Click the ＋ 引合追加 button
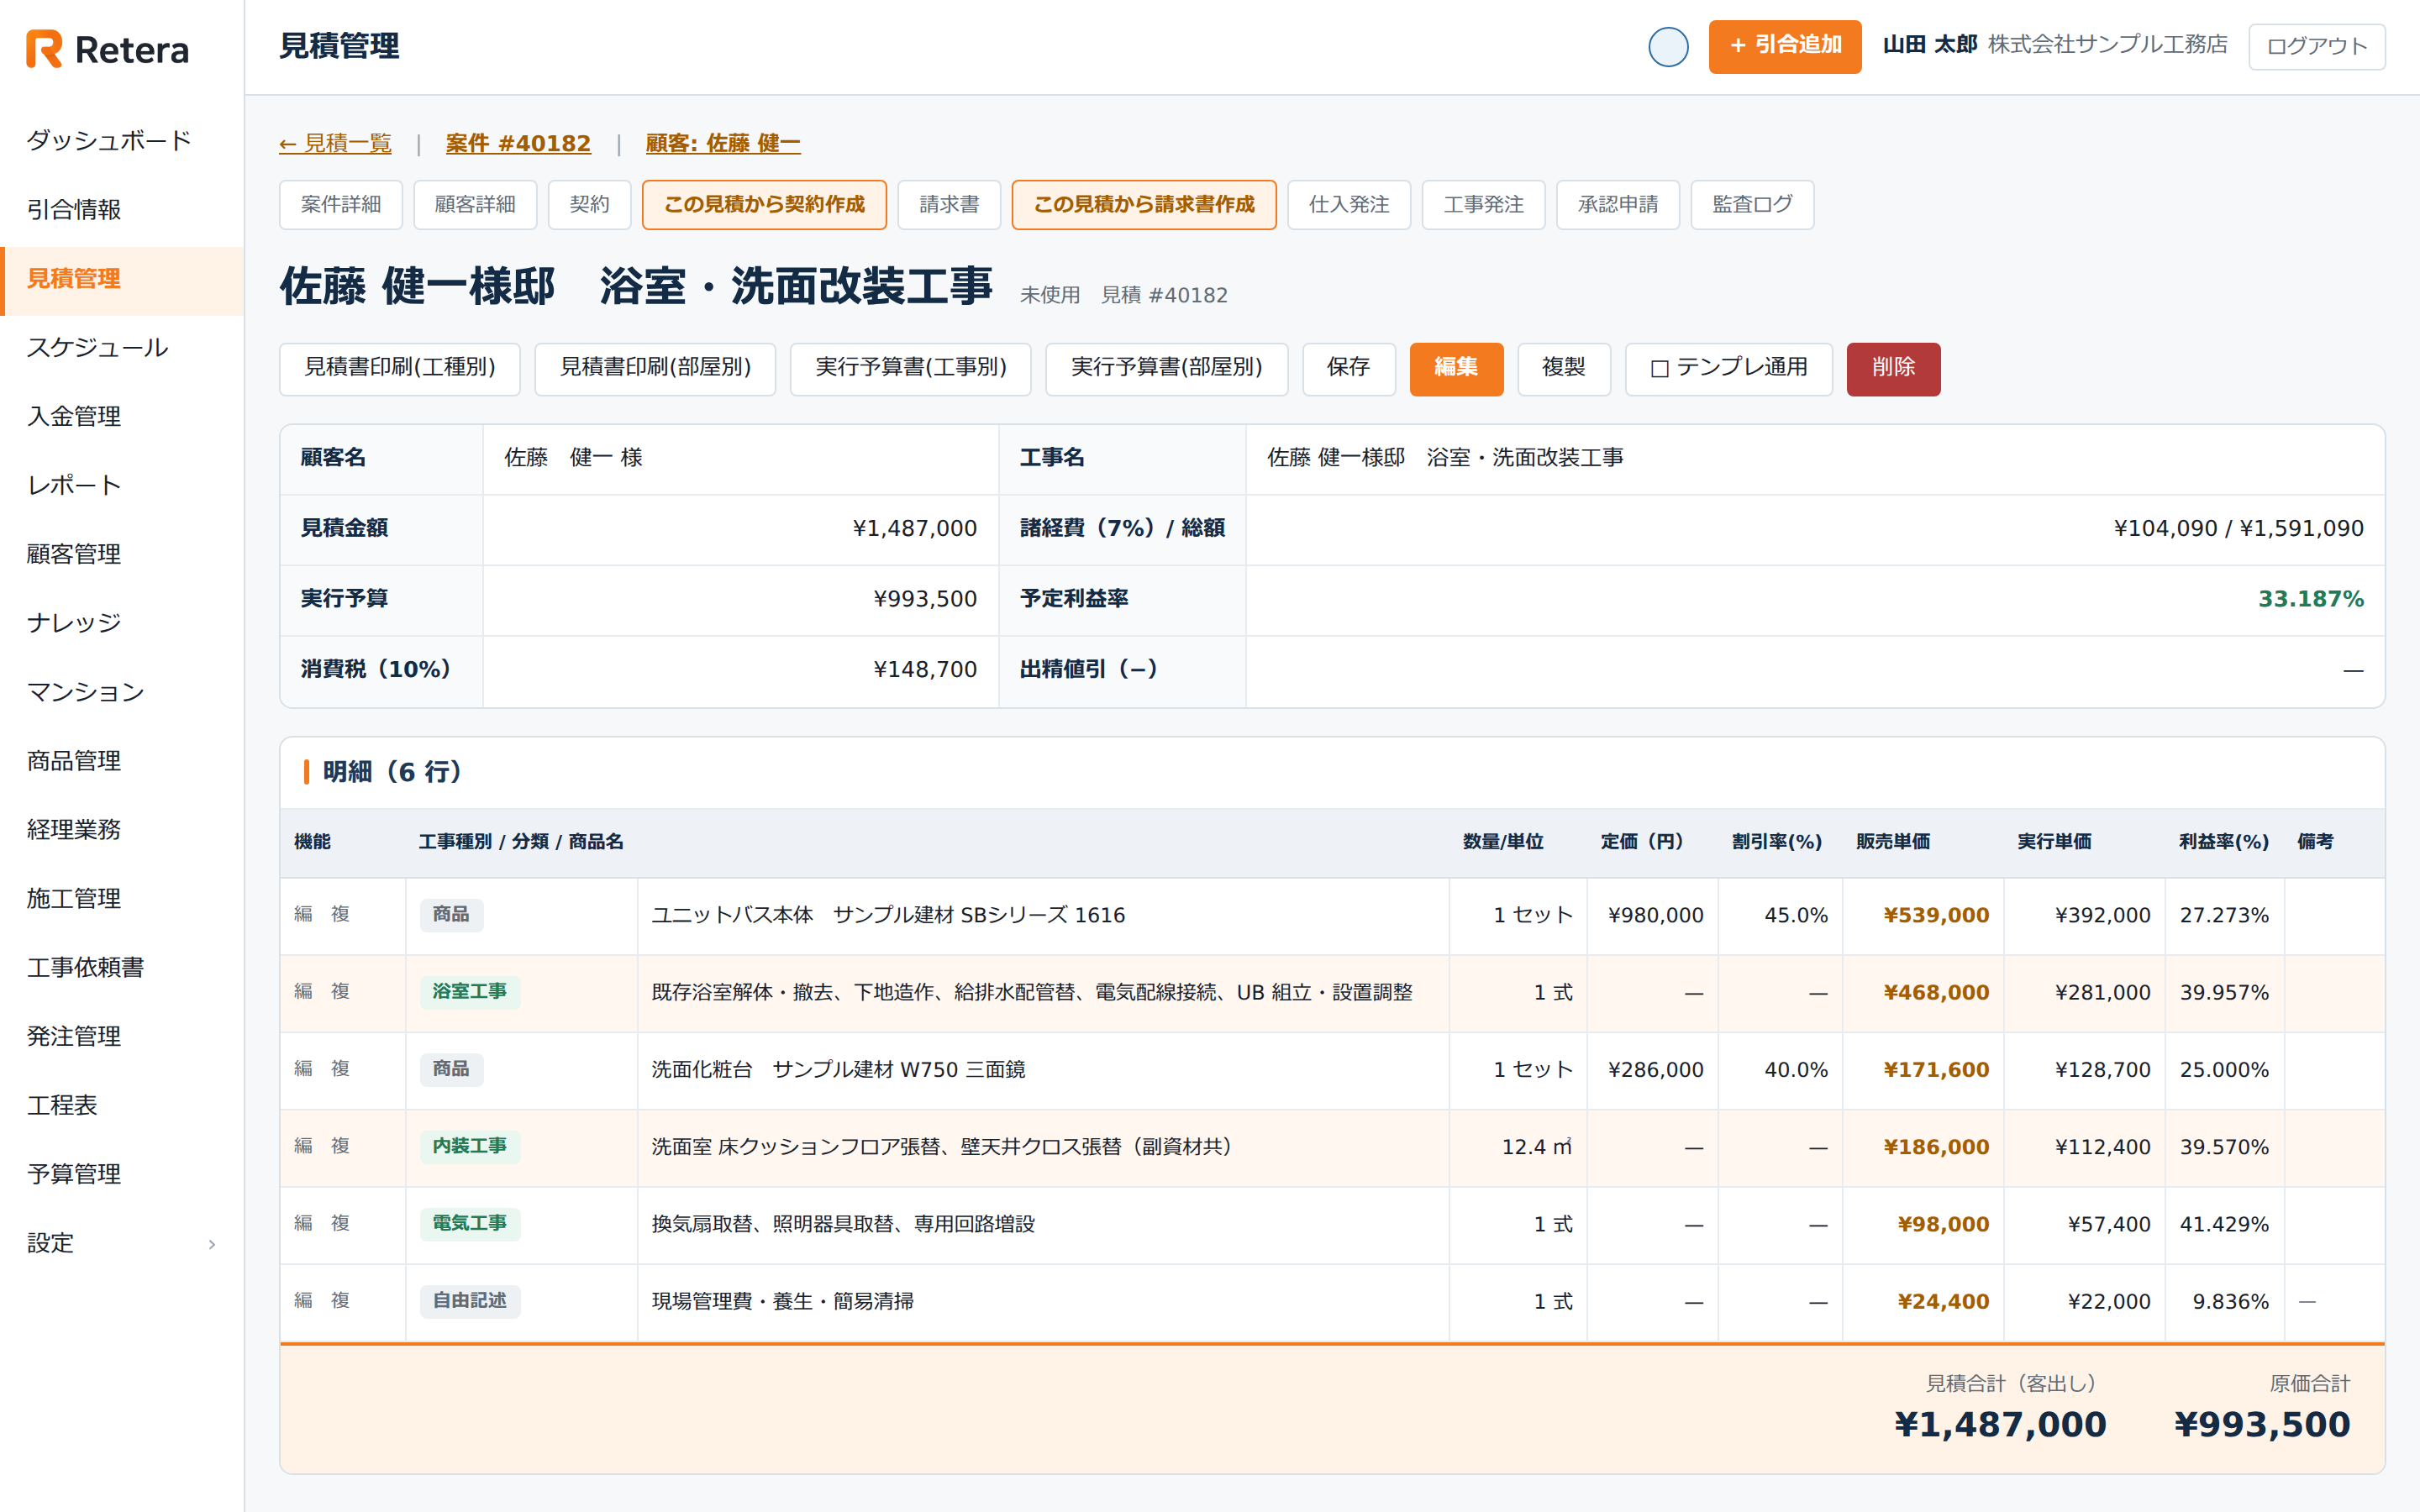Image resolution: width=2420 pixels, height=1512 pixels. click(x=1785, y=46)
